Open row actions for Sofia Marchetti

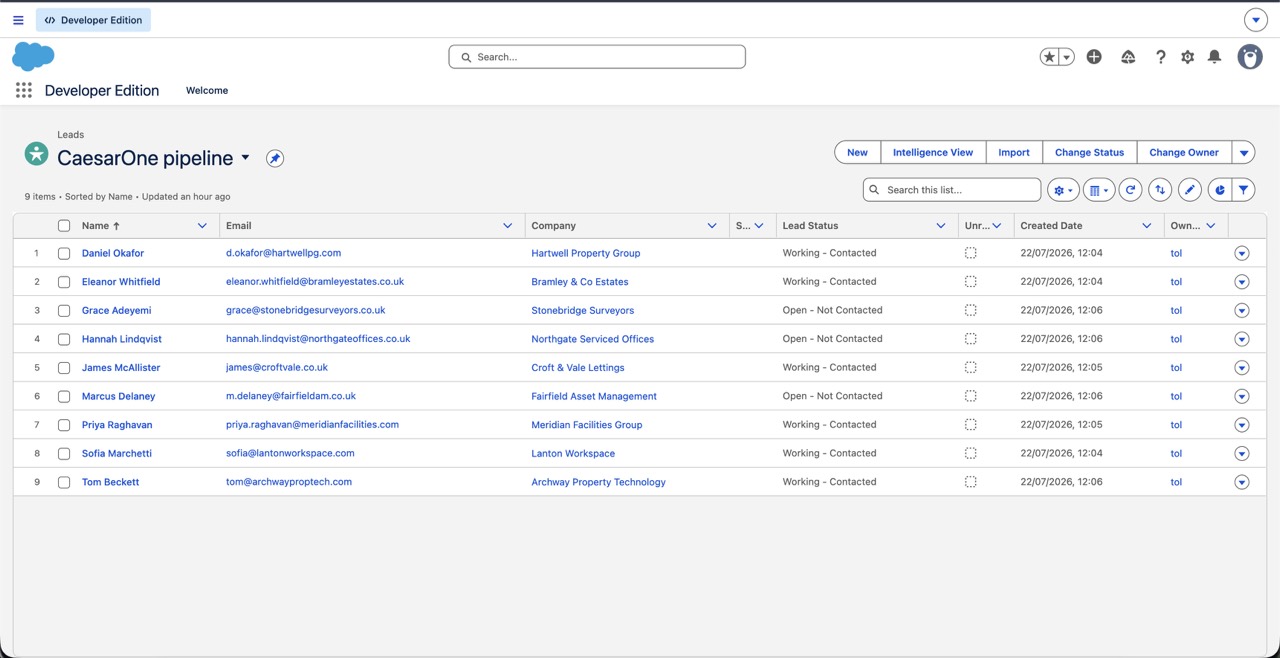click(1242, 454)
